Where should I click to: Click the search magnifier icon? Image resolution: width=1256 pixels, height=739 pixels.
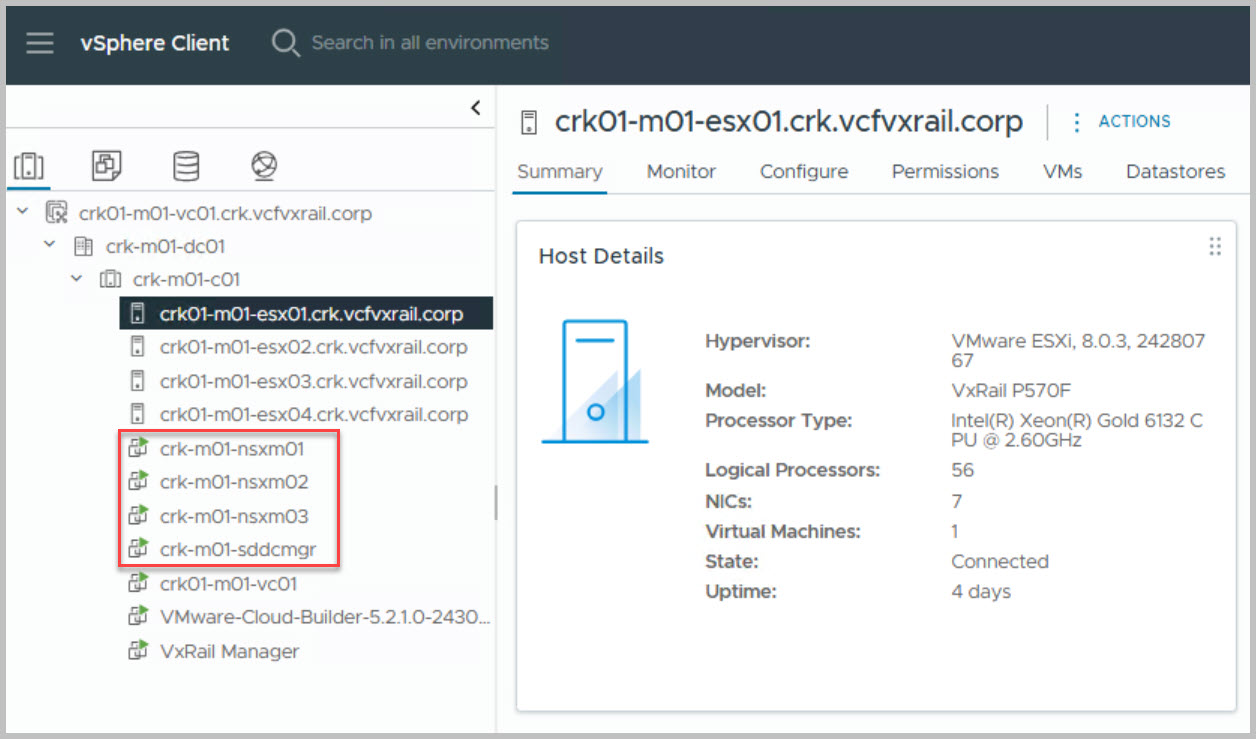click(x=286, y=44)
